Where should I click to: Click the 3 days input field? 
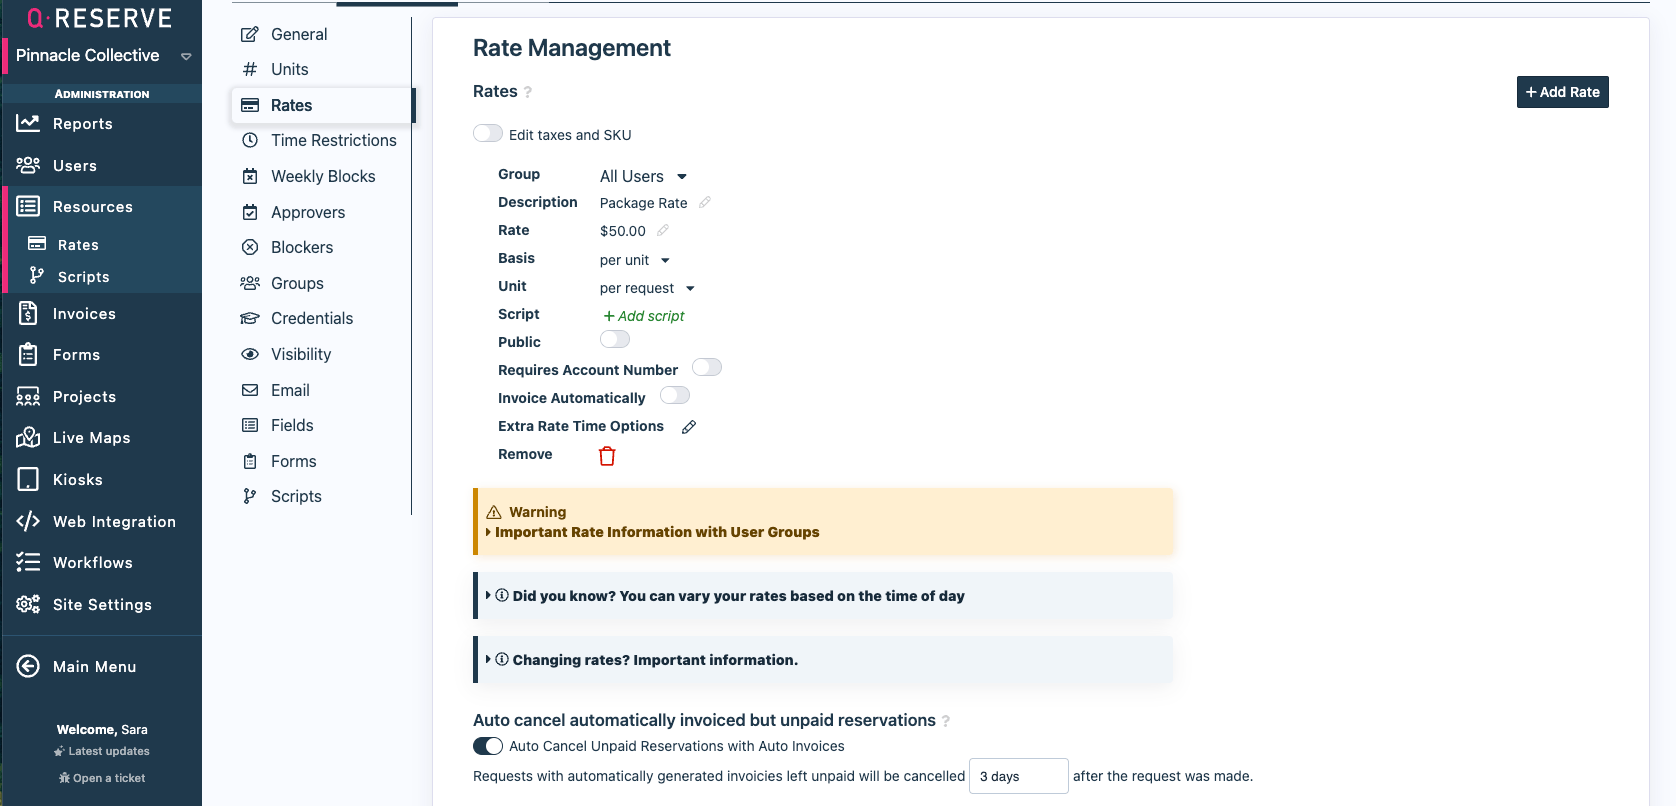(x=1018, y=776)
